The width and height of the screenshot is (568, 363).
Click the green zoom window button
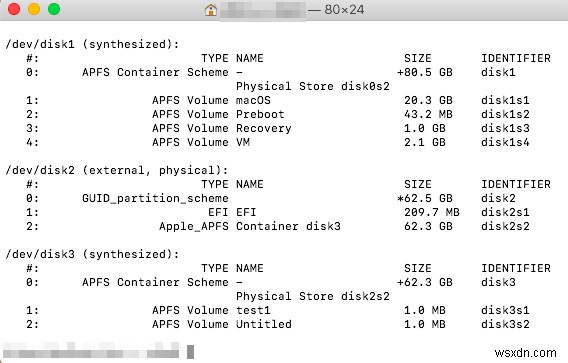[54, 9]
